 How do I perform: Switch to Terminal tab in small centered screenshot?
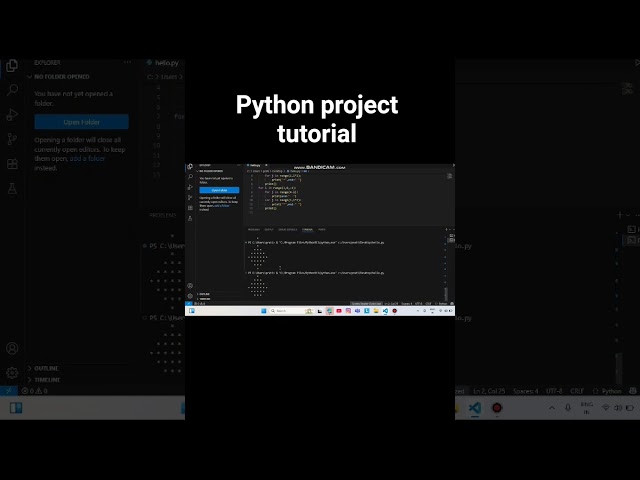[307, 229]
